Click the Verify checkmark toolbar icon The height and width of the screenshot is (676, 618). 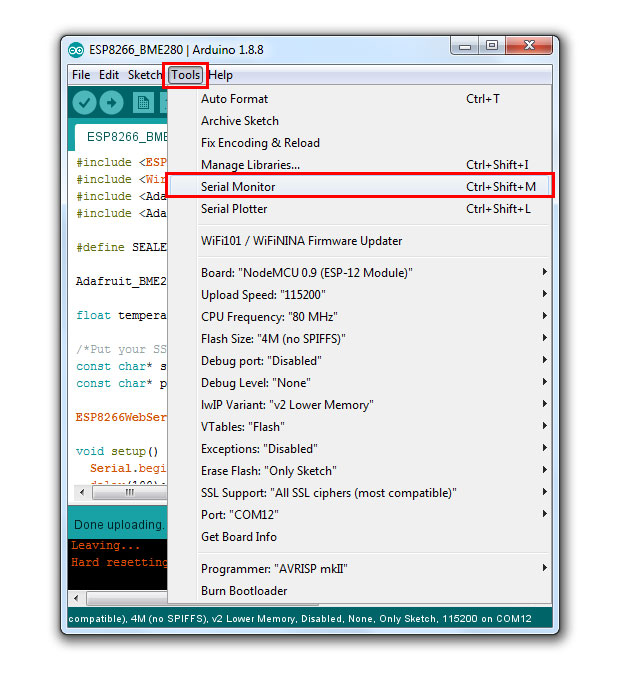[x=84, y=103]
